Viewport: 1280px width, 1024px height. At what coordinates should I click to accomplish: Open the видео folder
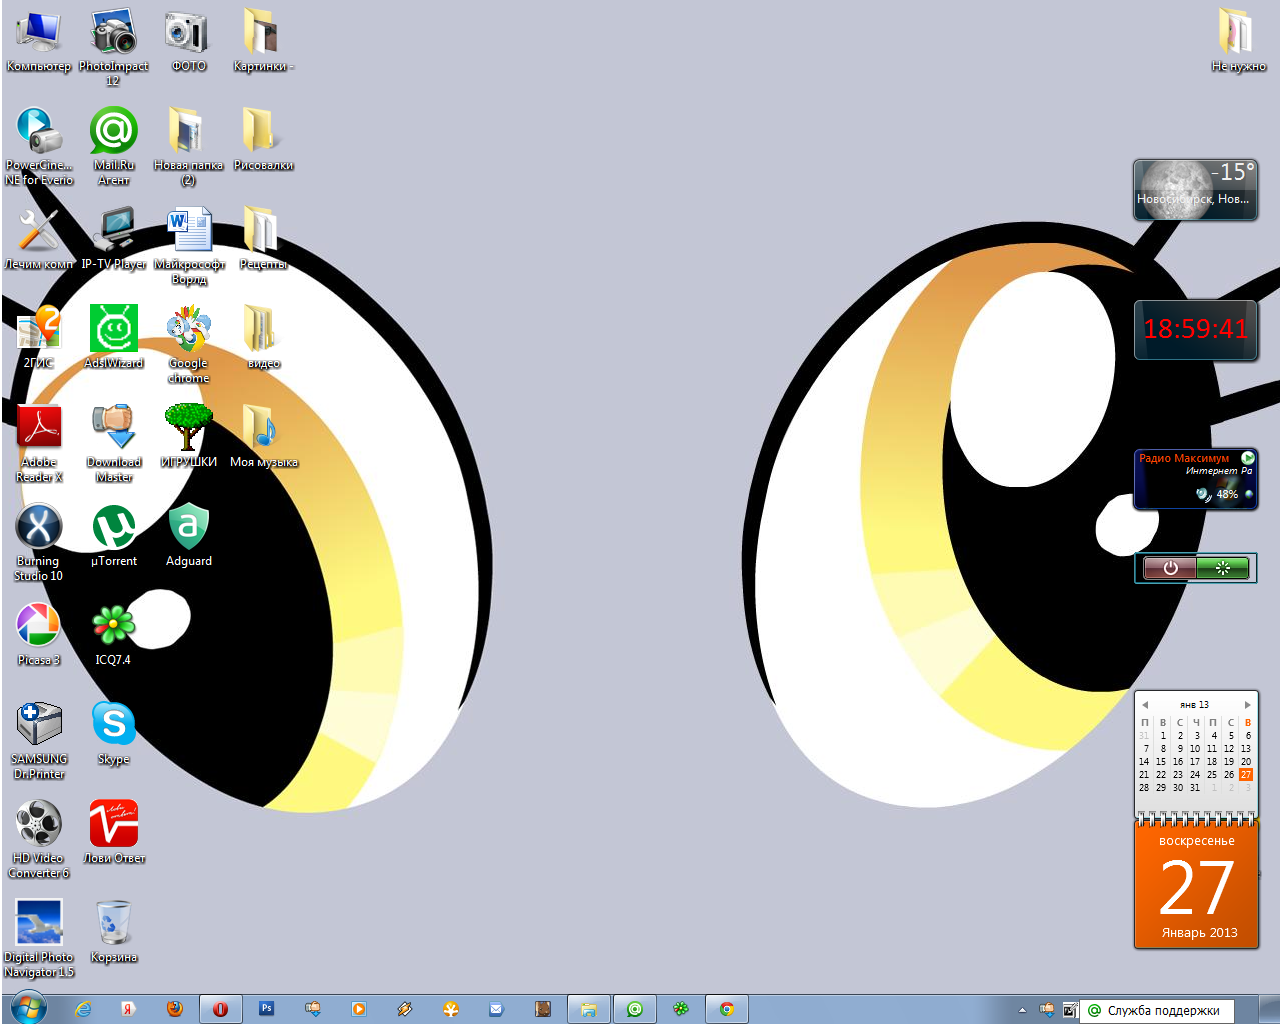click(263, 337)
